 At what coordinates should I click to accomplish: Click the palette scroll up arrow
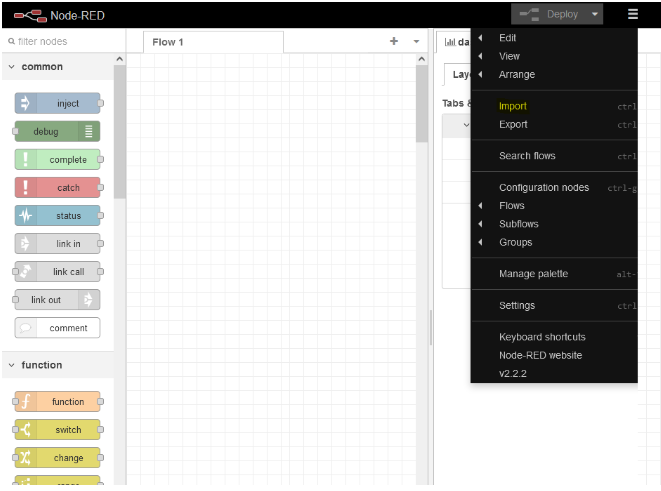(120, 59)
